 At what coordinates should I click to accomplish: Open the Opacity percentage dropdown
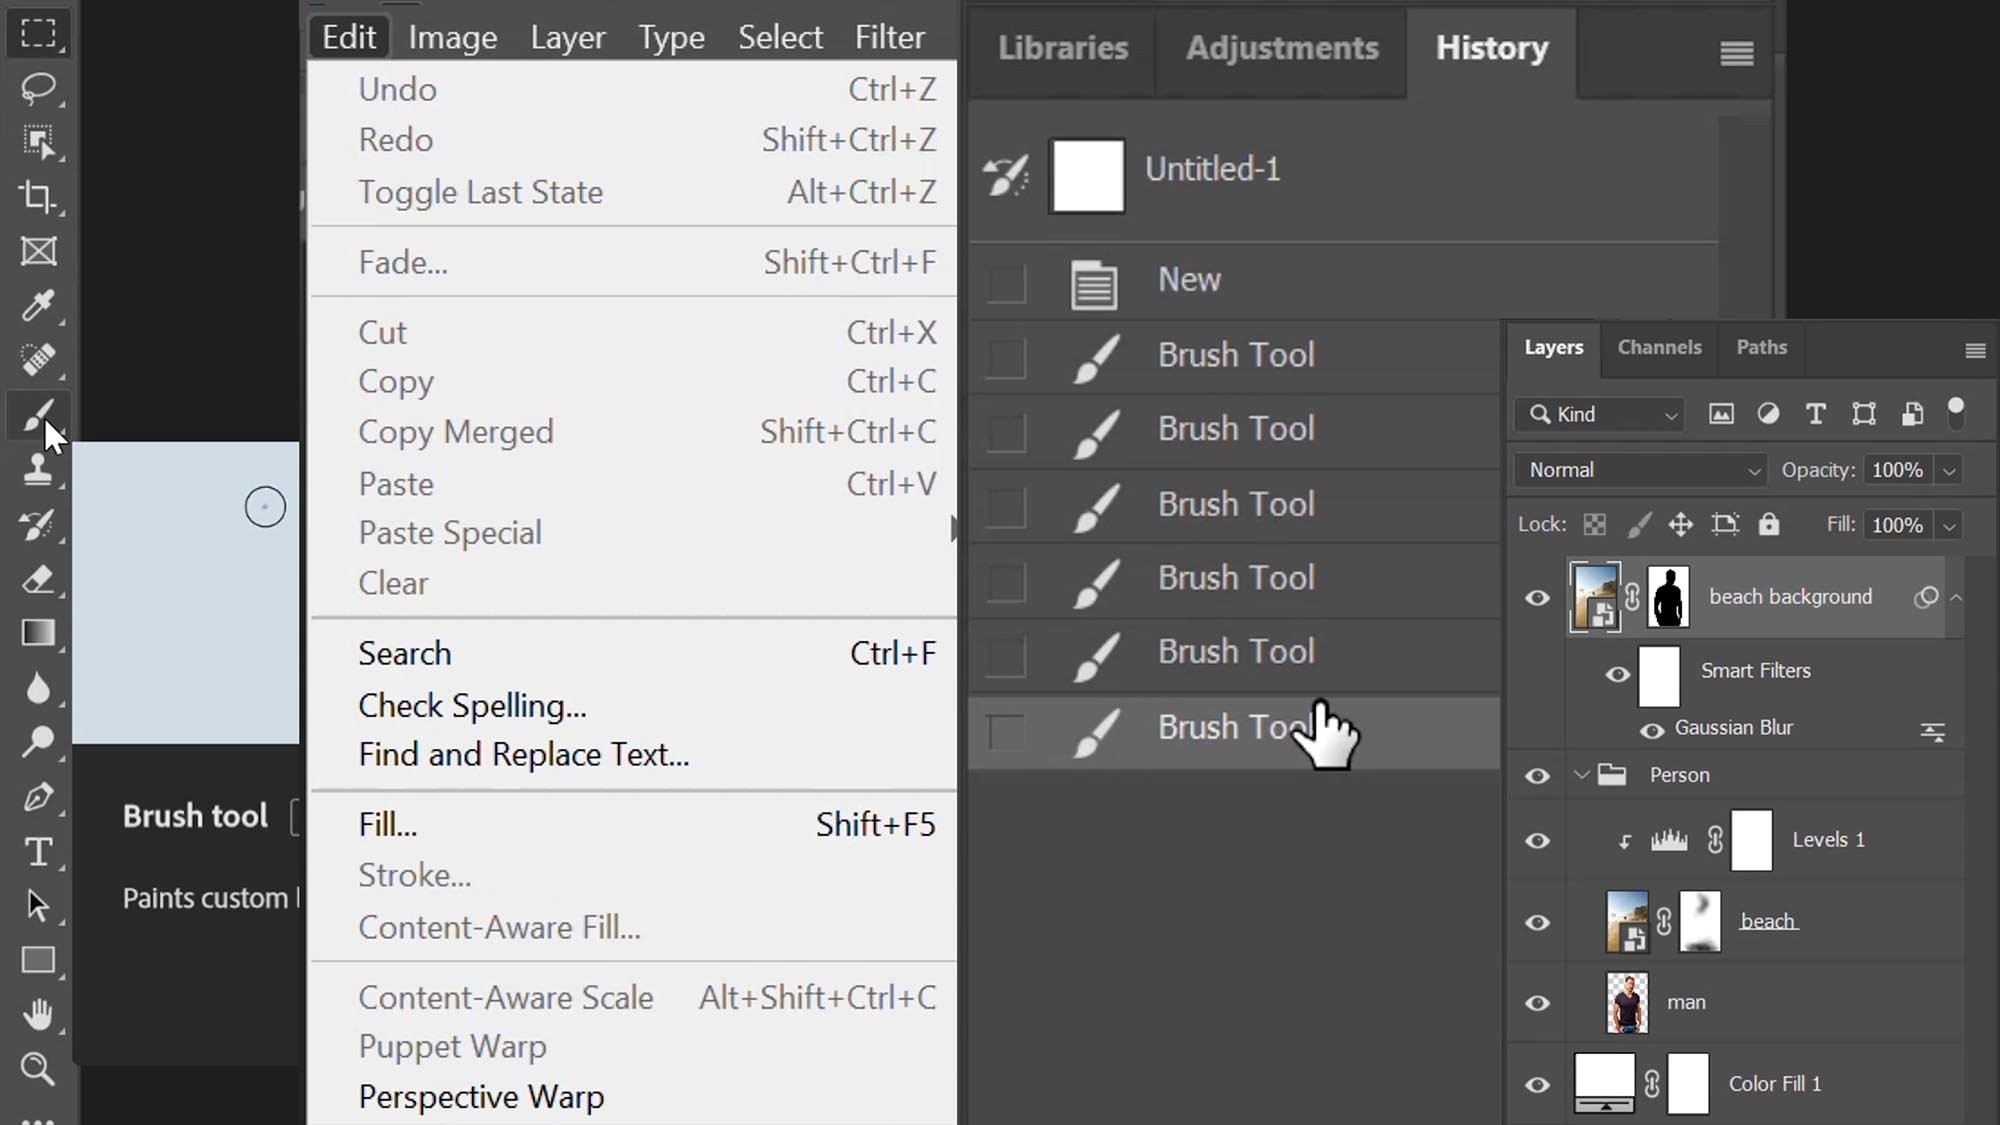(x=1950, y=470)
